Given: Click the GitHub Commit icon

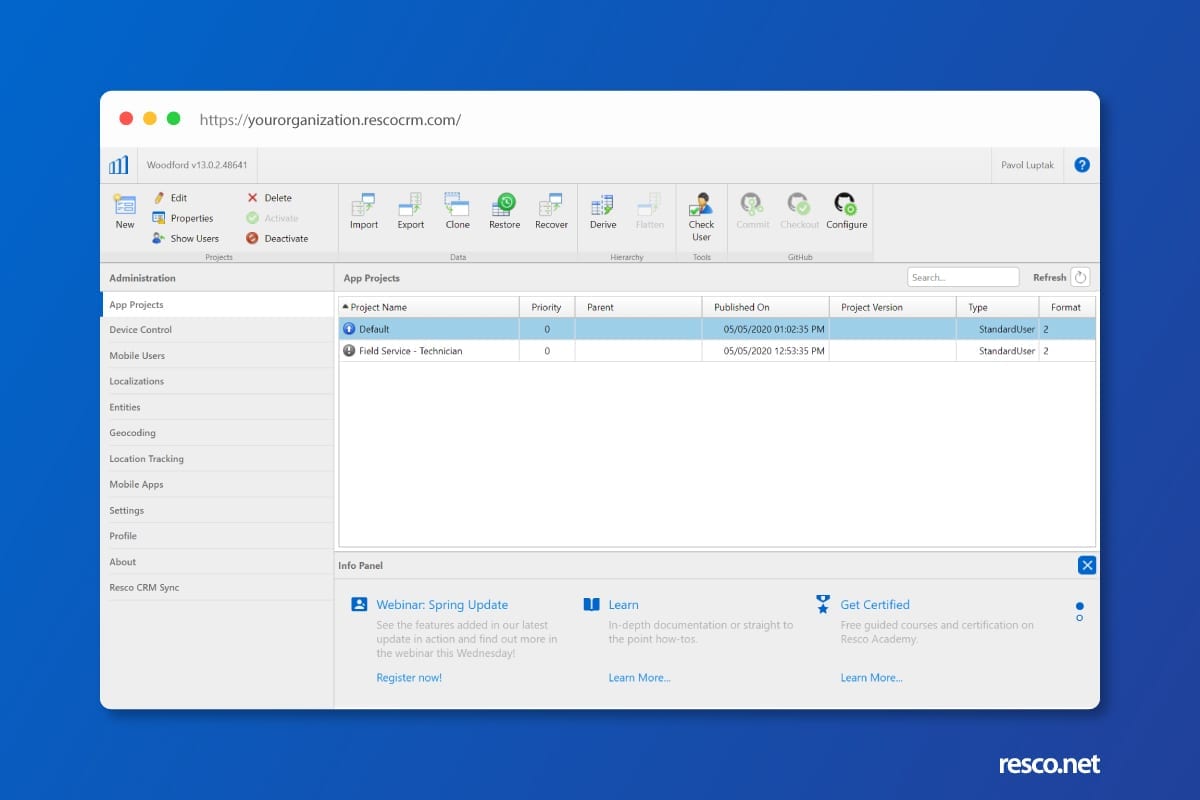Looking at the screenshot, I should (x=752, y=205).
